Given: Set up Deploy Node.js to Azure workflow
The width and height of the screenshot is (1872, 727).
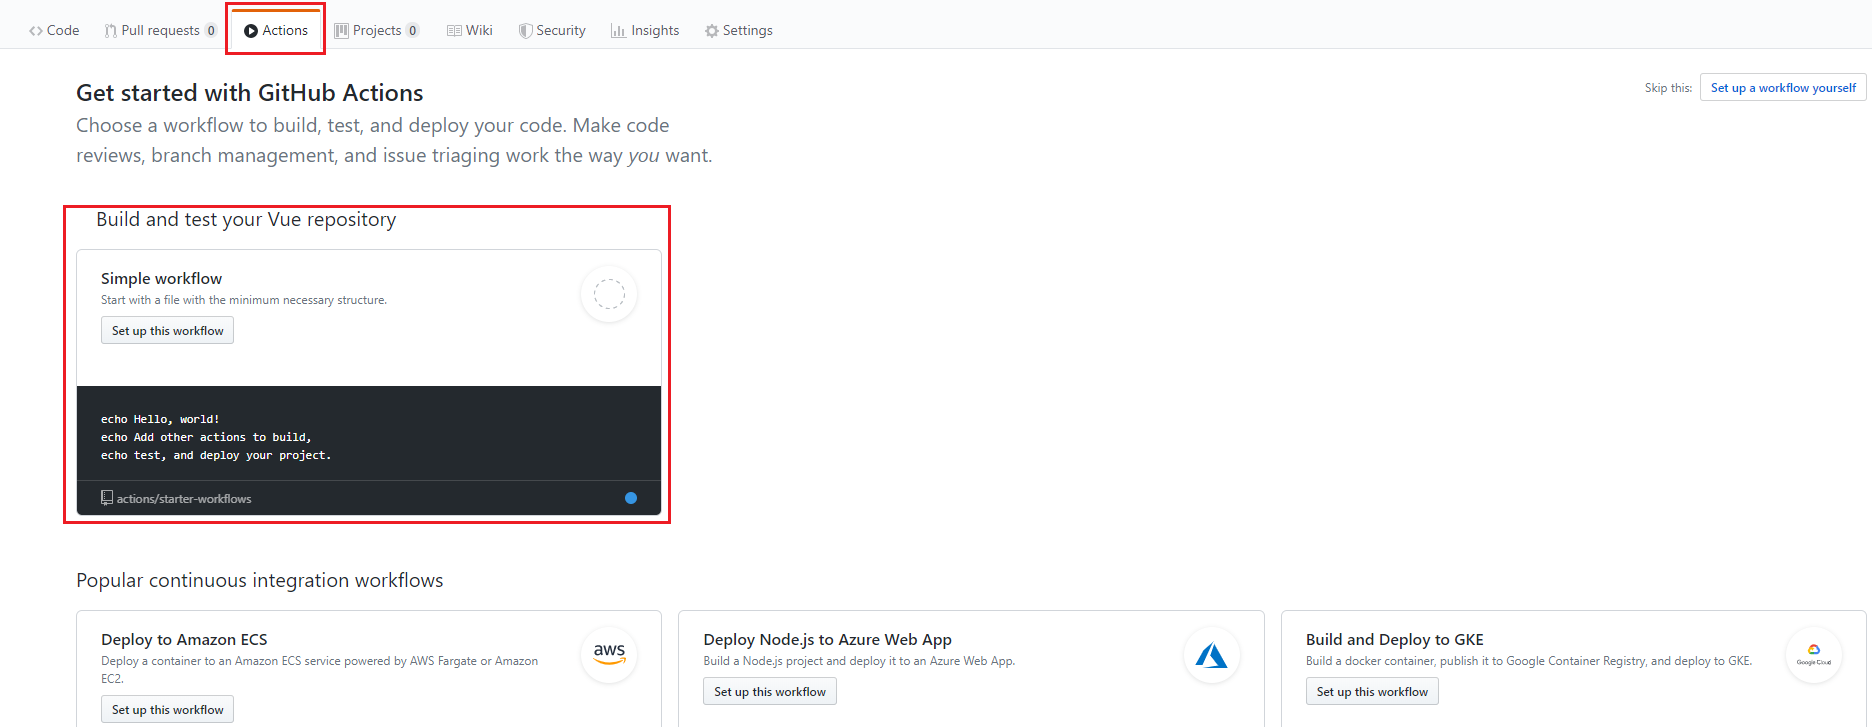Looking at the screenshot, I should [x=770, y=692].
